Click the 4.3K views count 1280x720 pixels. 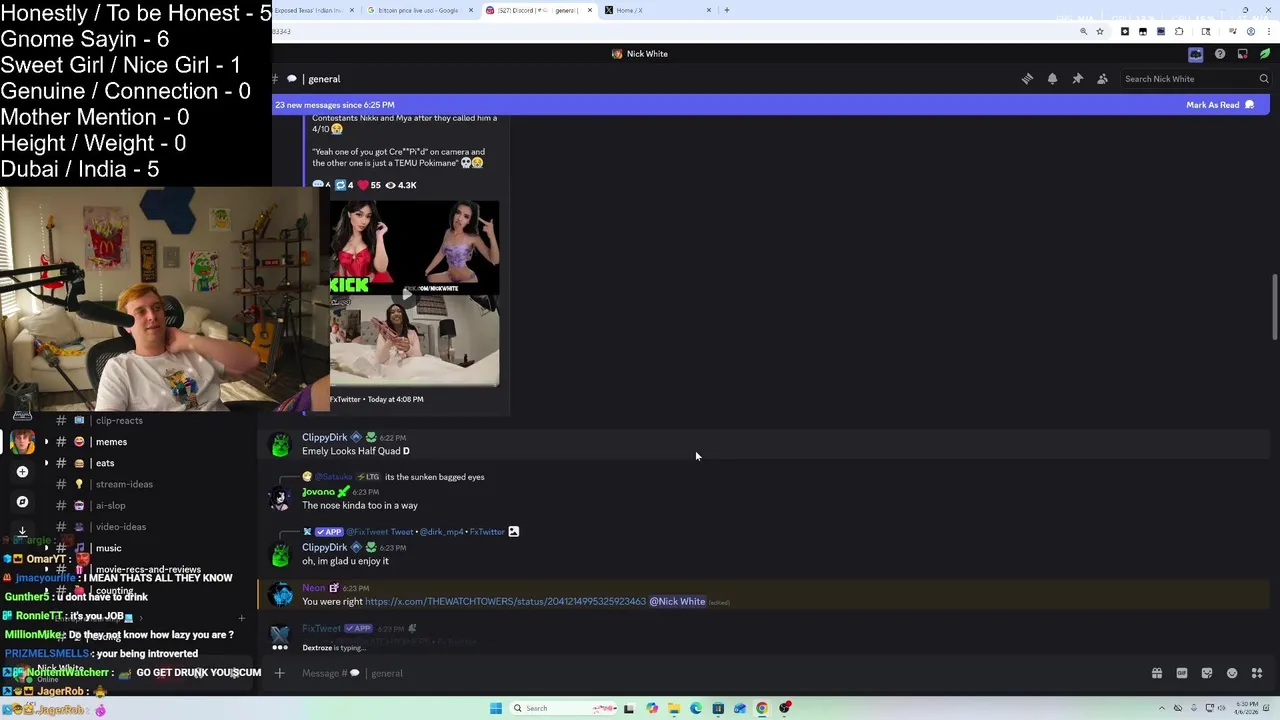tap(401, 185)
